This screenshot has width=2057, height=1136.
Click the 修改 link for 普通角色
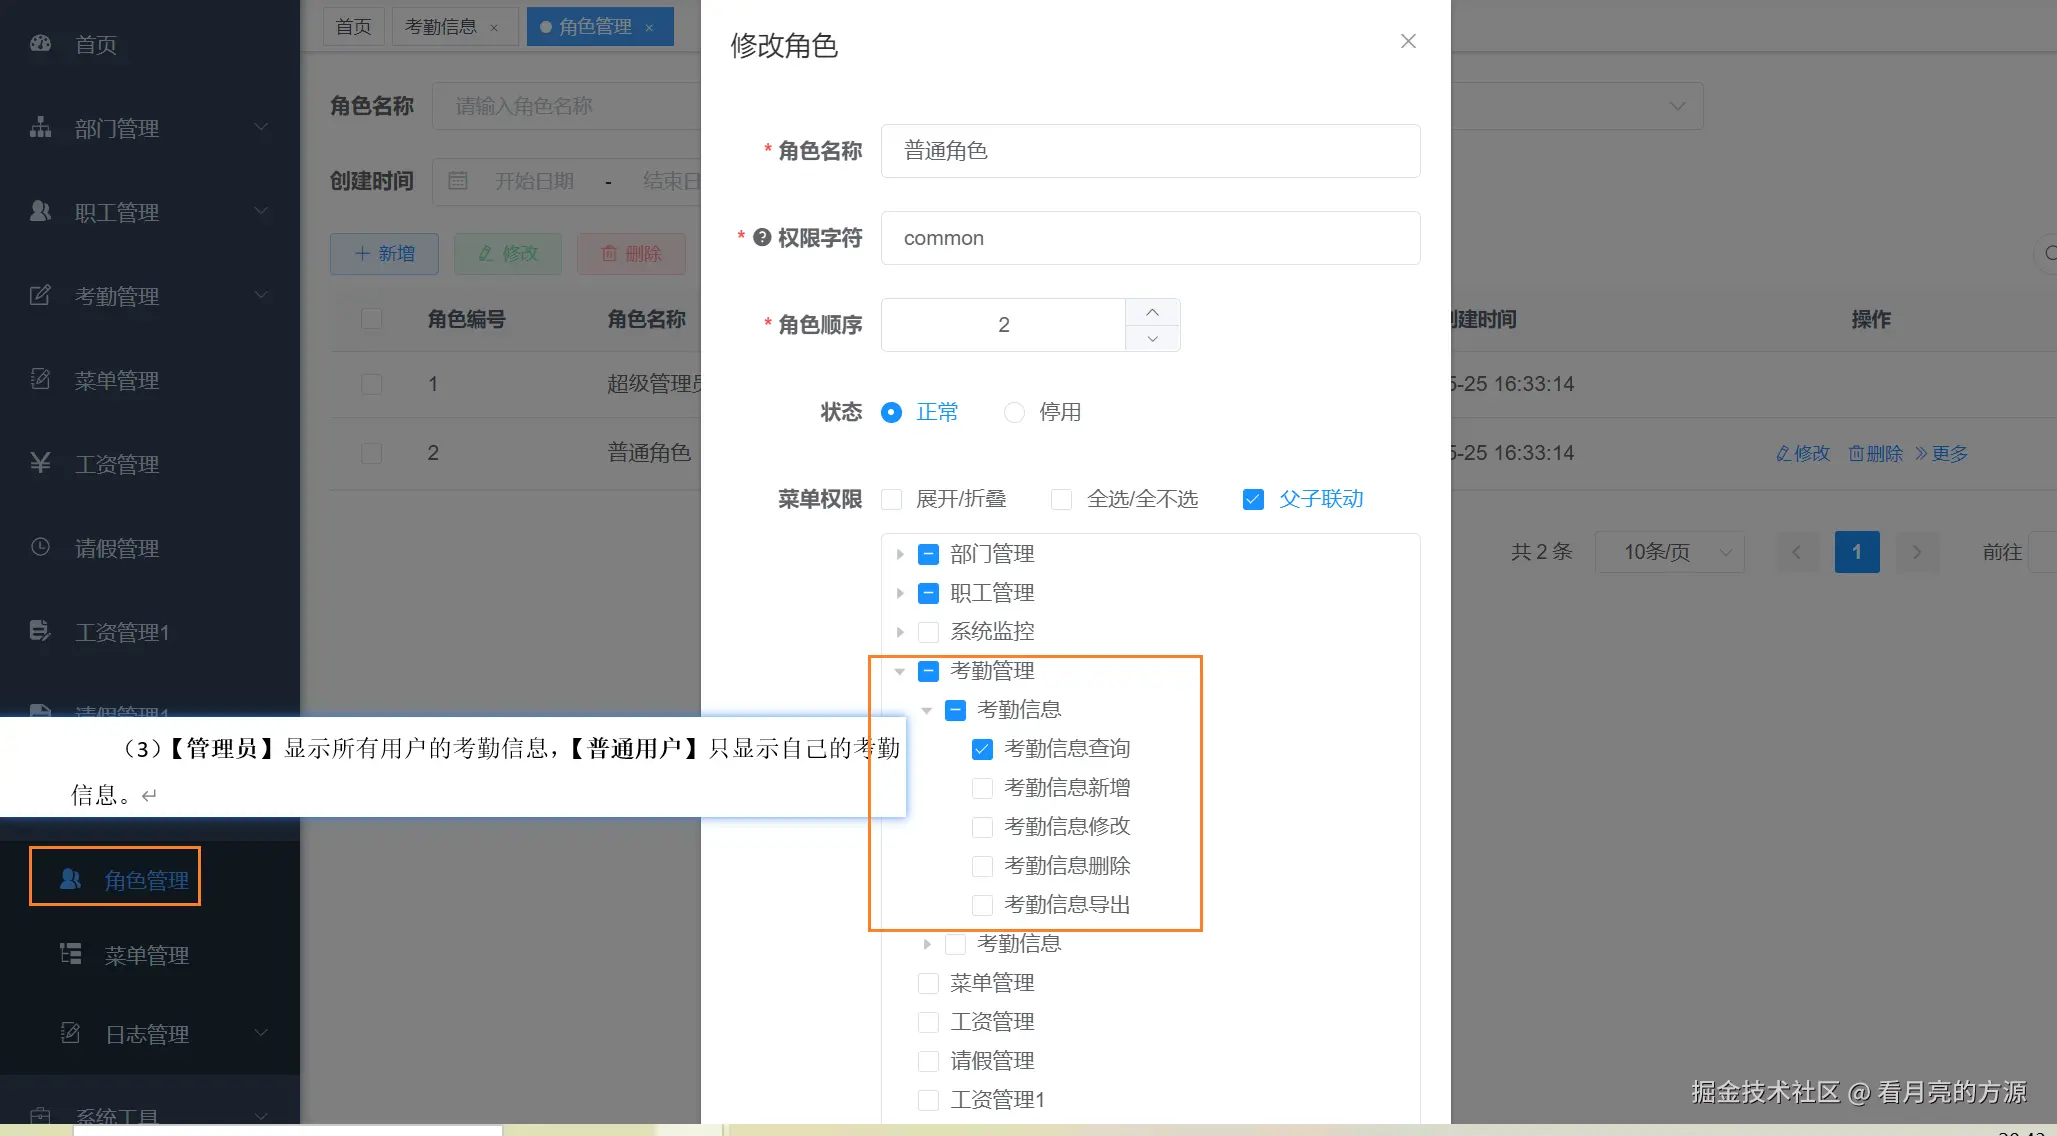pyautogui.click(x=1803, y=453)
